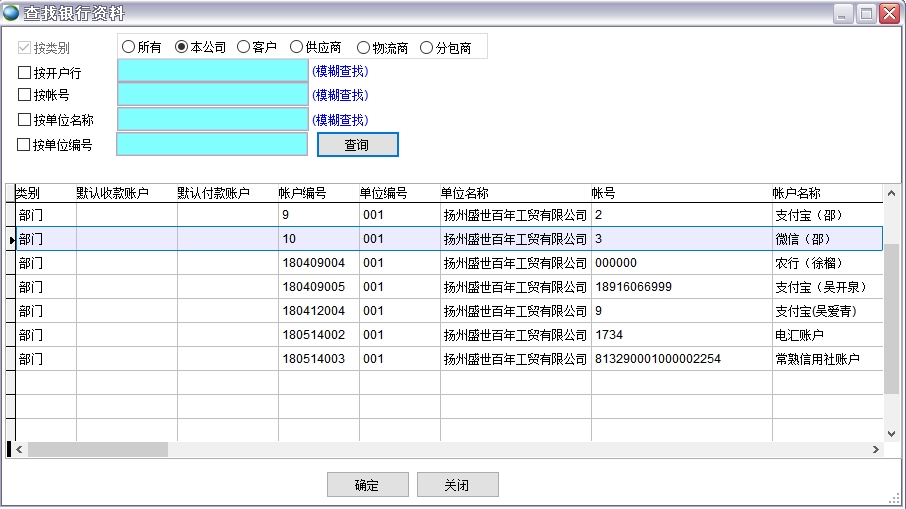
Task: Choose the 供应商 radio button
Action: [x=297, y=47]
